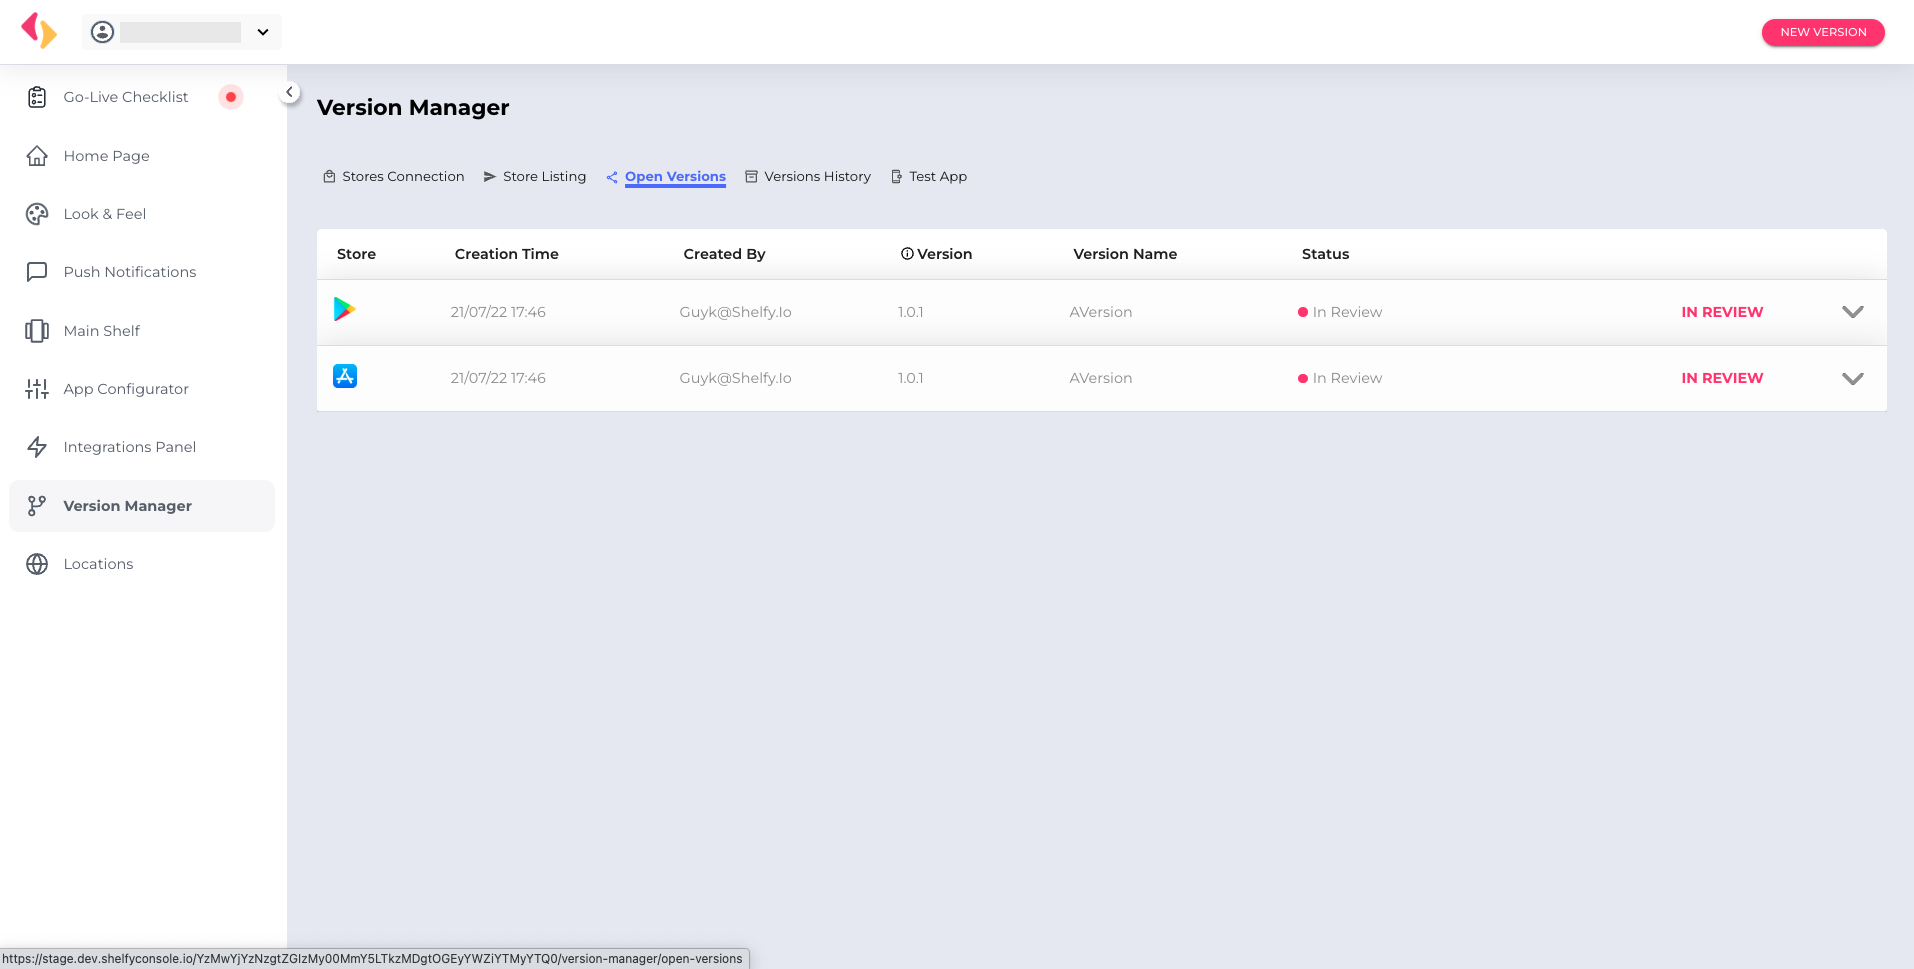Expand the Google Play version row chevron

(x=1852, y=312)
